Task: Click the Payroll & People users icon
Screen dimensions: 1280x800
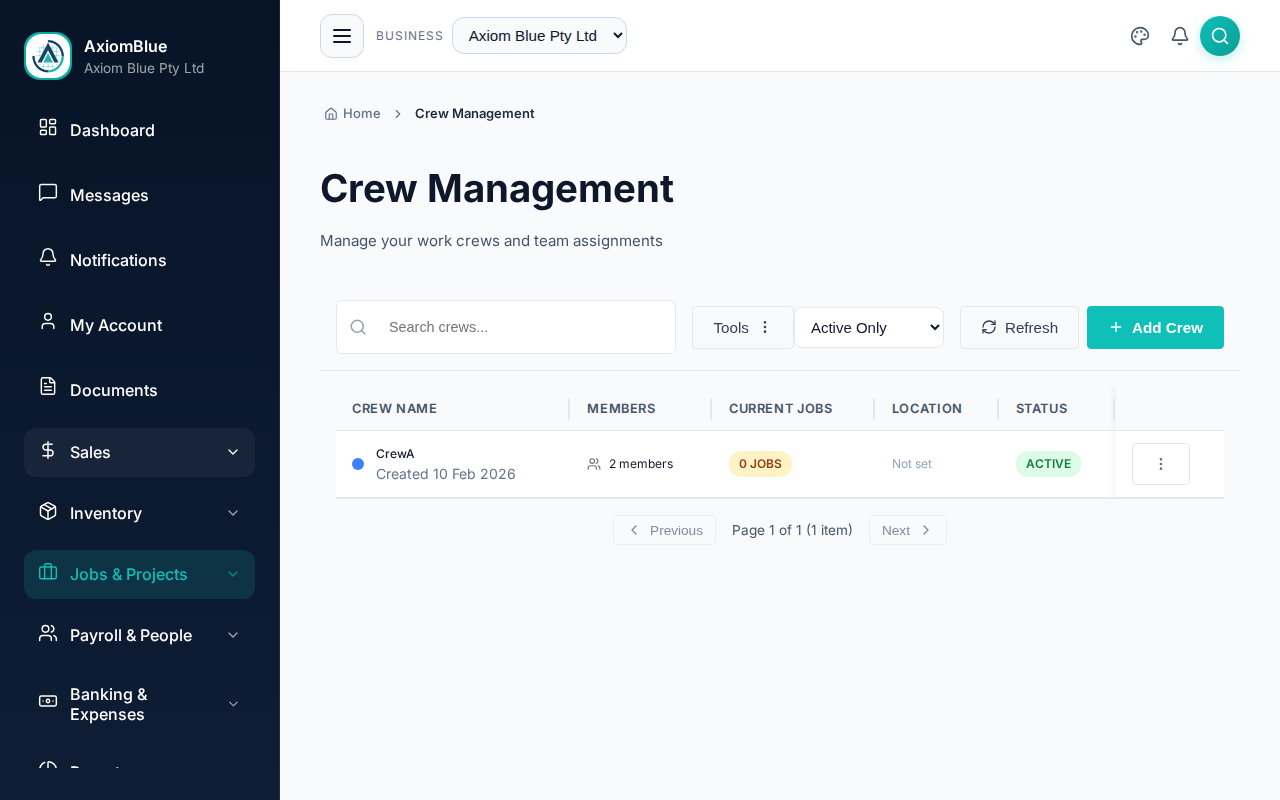Action: [x=48, y=633]
